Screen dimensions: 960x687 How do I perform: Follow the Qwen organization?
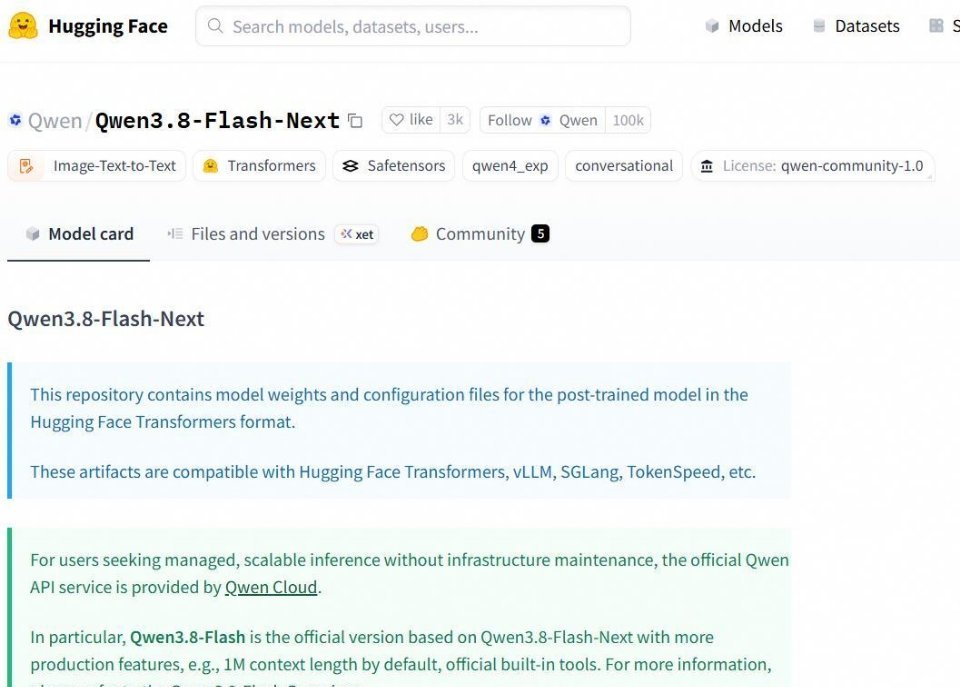(x=542, y=120)
